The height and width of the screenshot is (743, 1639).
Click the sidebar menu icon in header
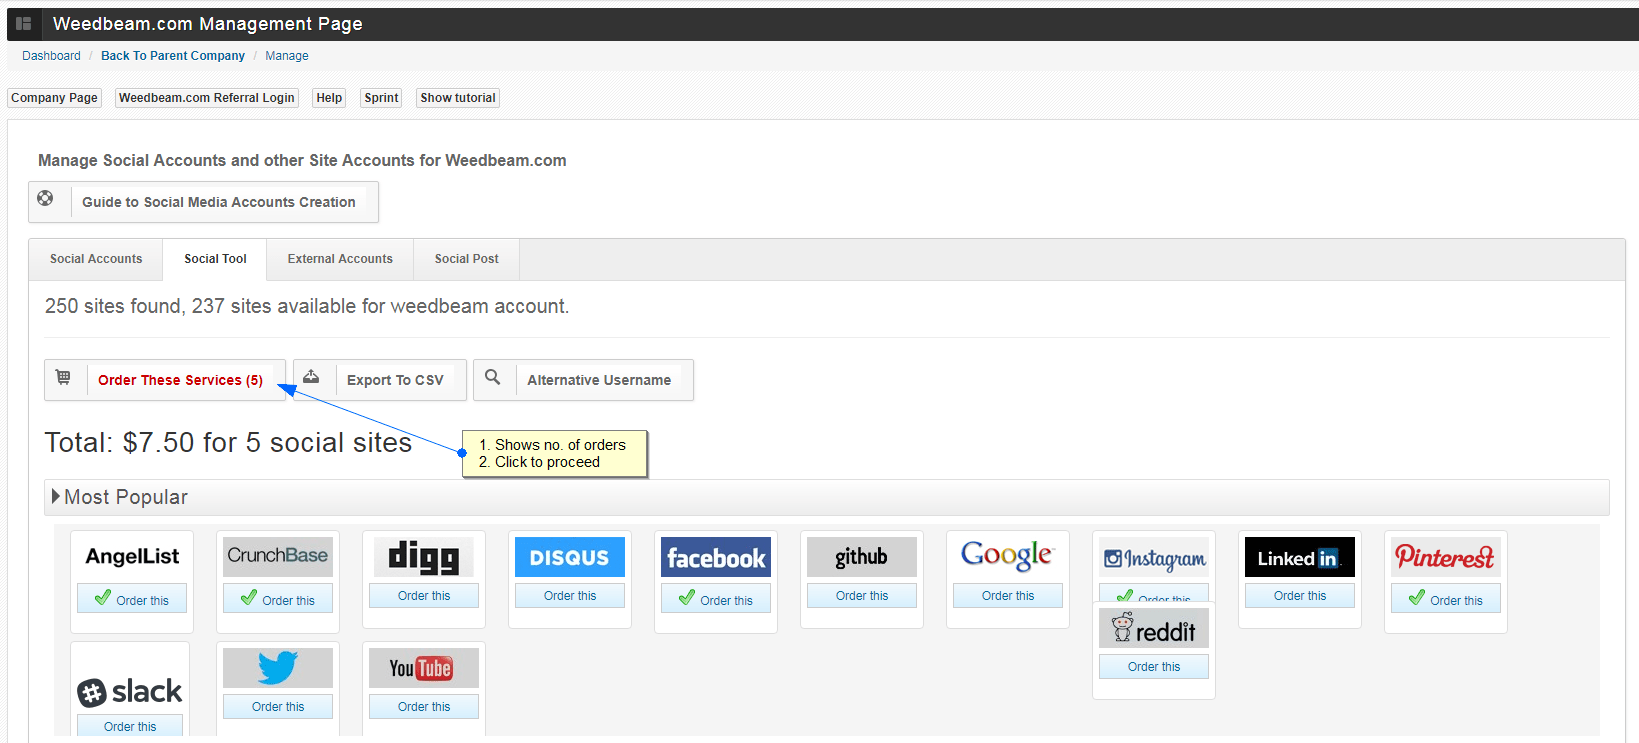coord(24,24)
